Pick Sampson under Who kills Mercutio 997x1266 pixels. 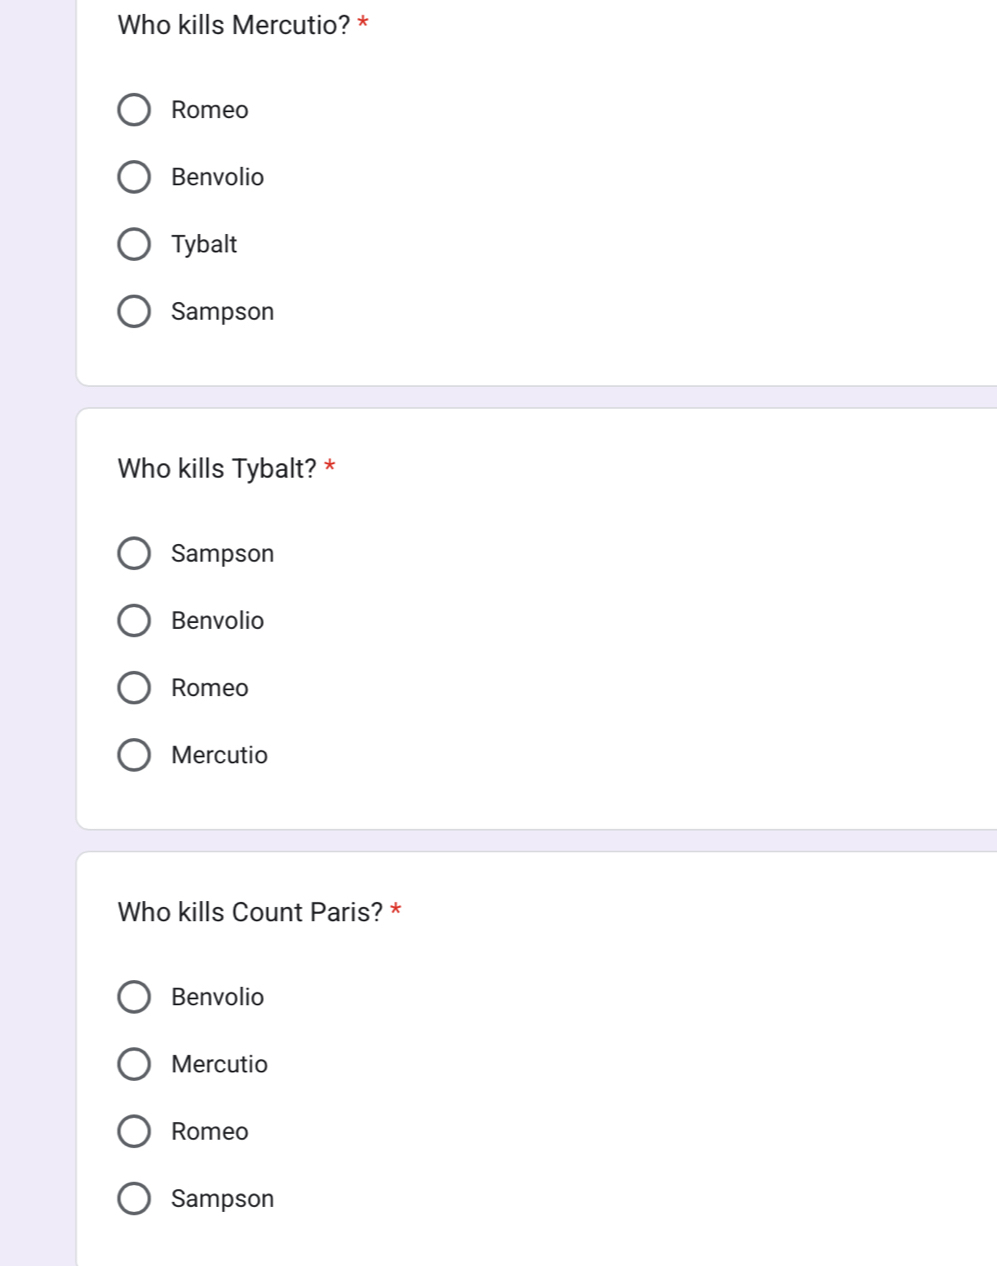pos(134,311)
